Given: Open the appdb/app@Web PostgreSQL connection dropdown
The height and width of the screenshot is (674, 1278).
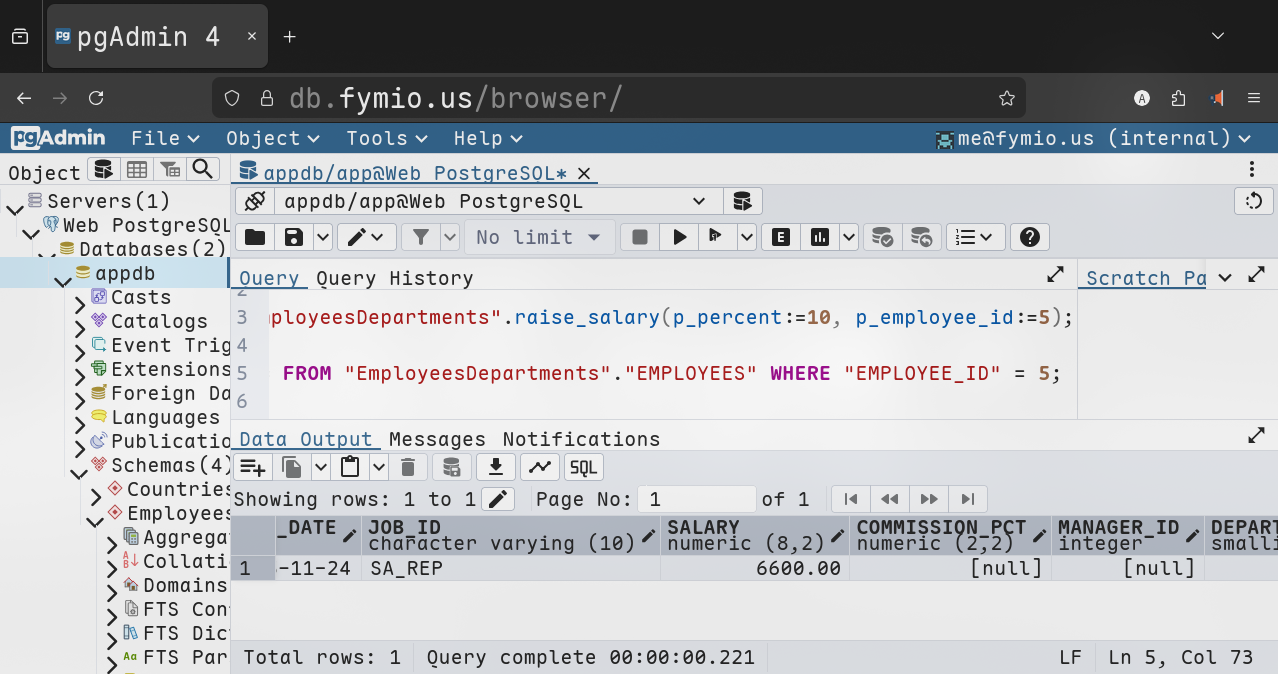Looking at the screenshot, I should tap(496, 201).
